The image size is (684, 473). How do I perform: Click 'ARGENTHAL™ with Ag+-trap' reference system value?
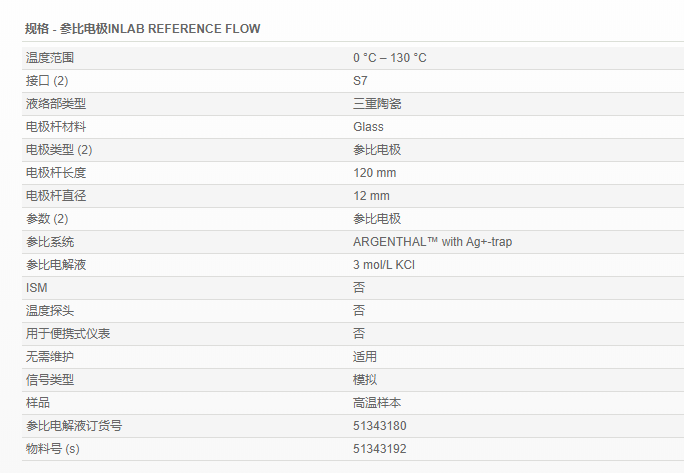tap(433, 242)
